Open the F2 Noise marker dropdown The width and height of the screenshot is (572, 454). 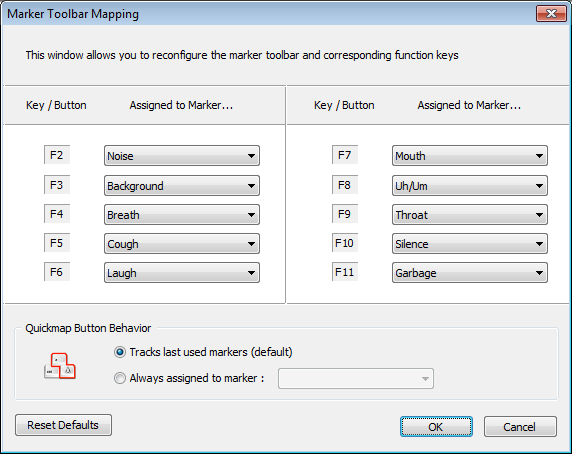click(x=182, y=156)
